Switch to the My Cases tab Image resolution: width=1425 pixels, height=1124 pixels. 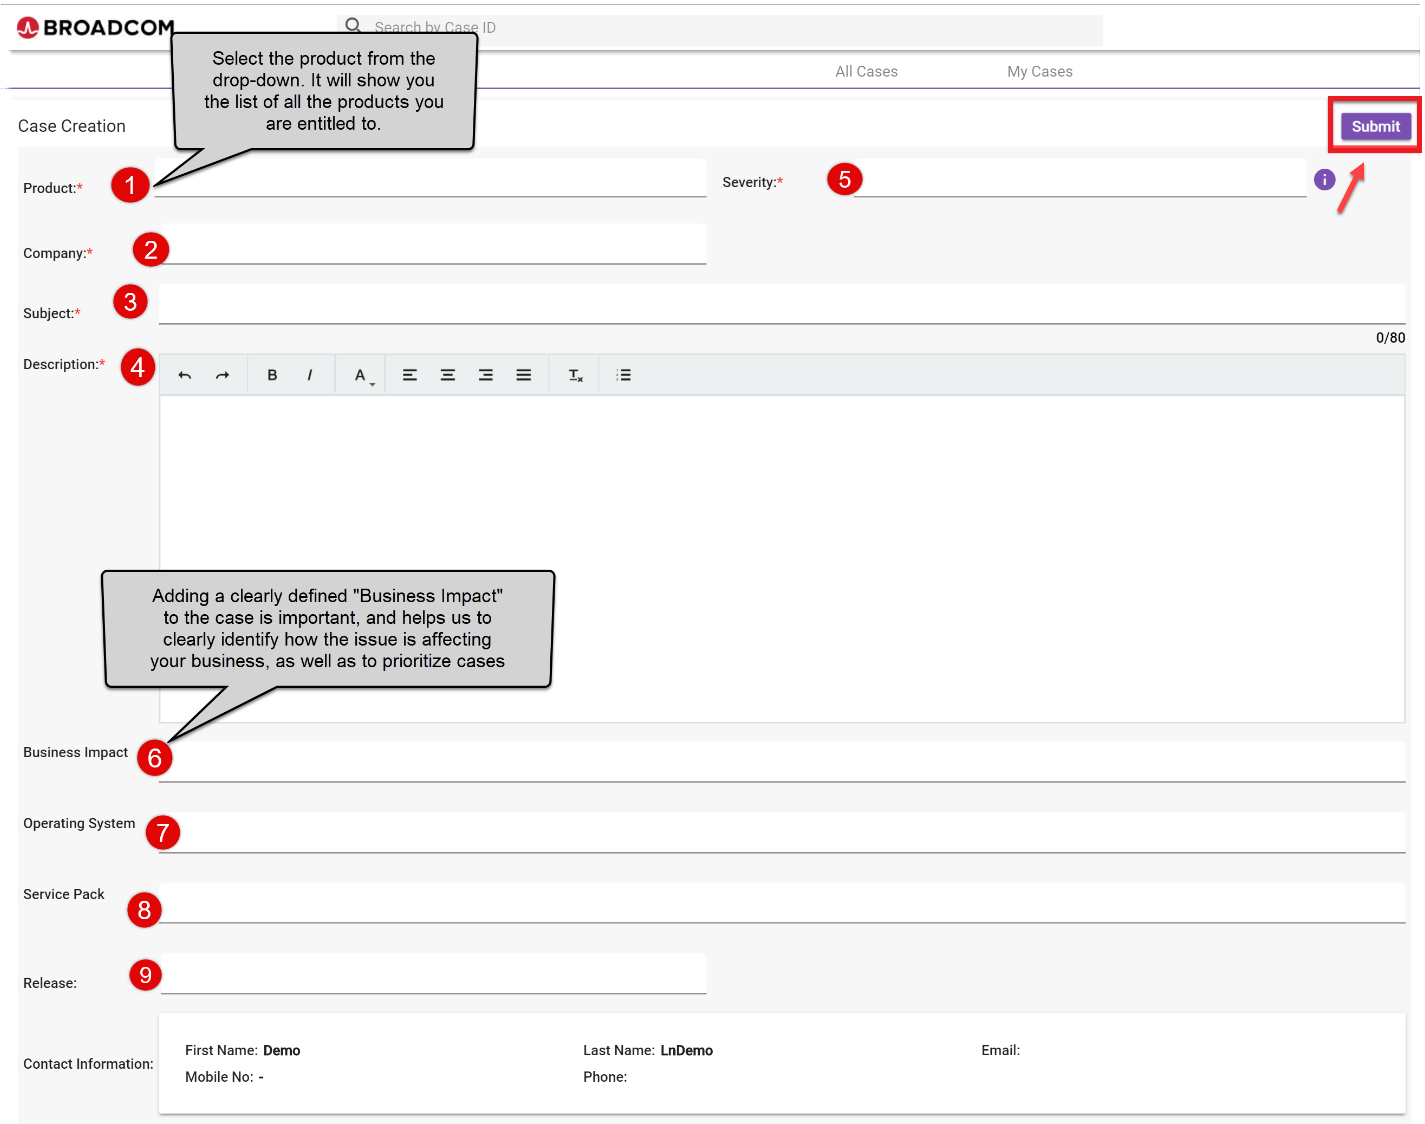click(1040, 72)
